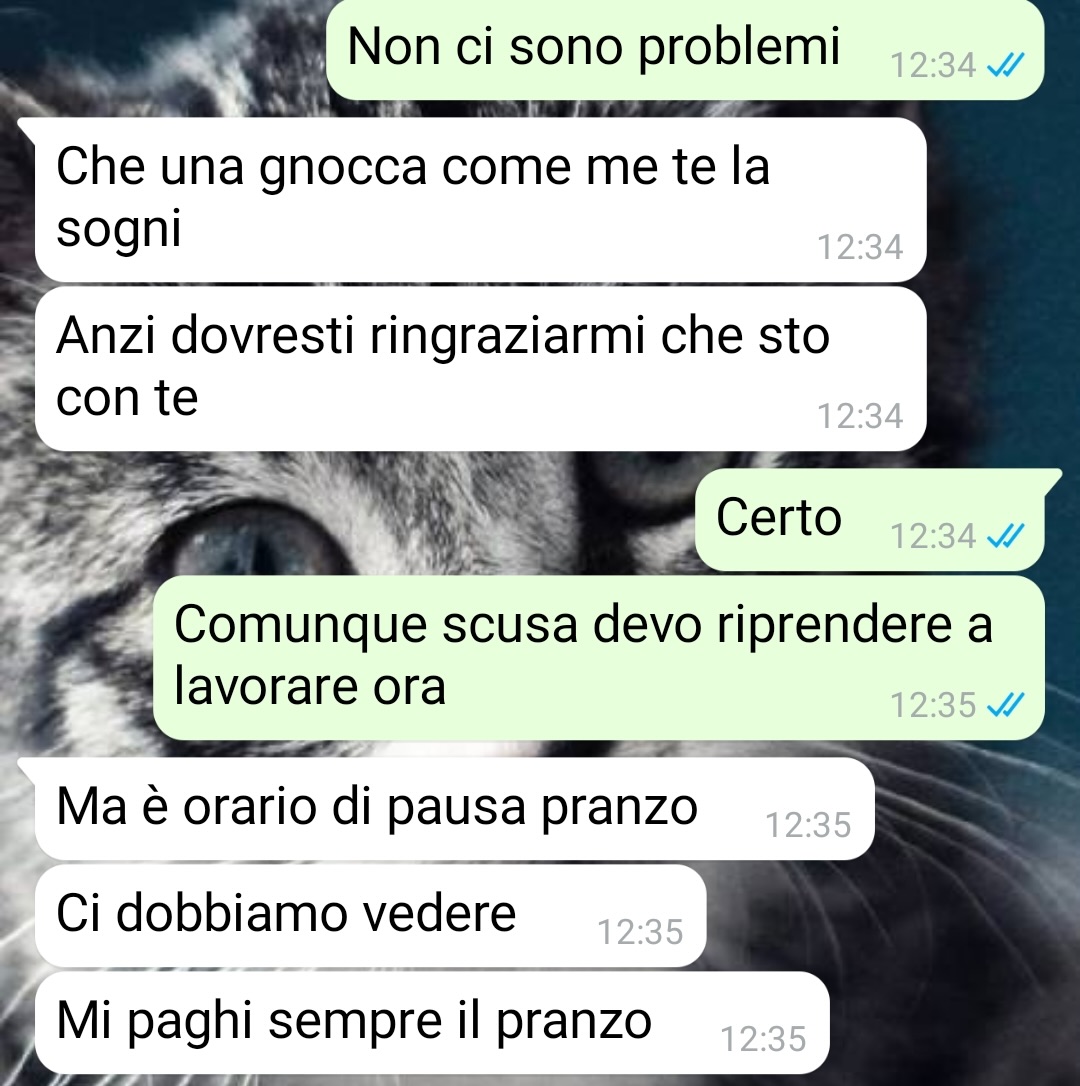Click the double check marks beside 'Certo'
Screen dimensions: 1080x1086
pos(1005,536)
